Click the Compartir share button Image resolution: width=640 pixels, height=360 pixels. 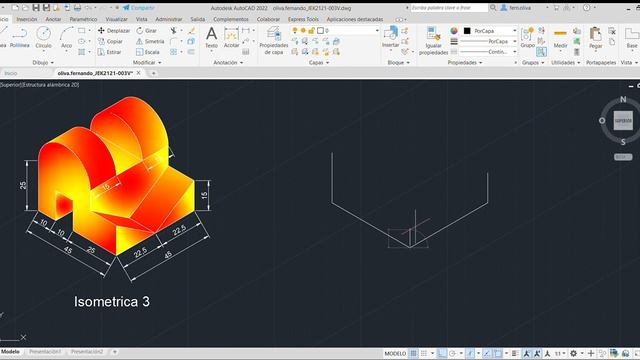pyautogui.click(x=139, y=8)
